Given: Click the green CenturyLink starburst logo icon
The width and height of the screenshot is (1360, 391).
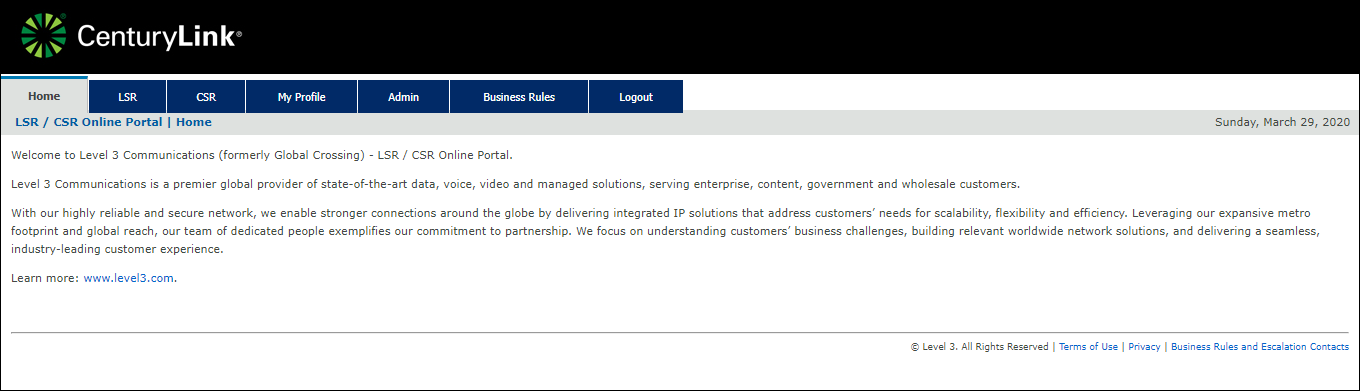Looking at the screenshot, I should tap(44, 37).
